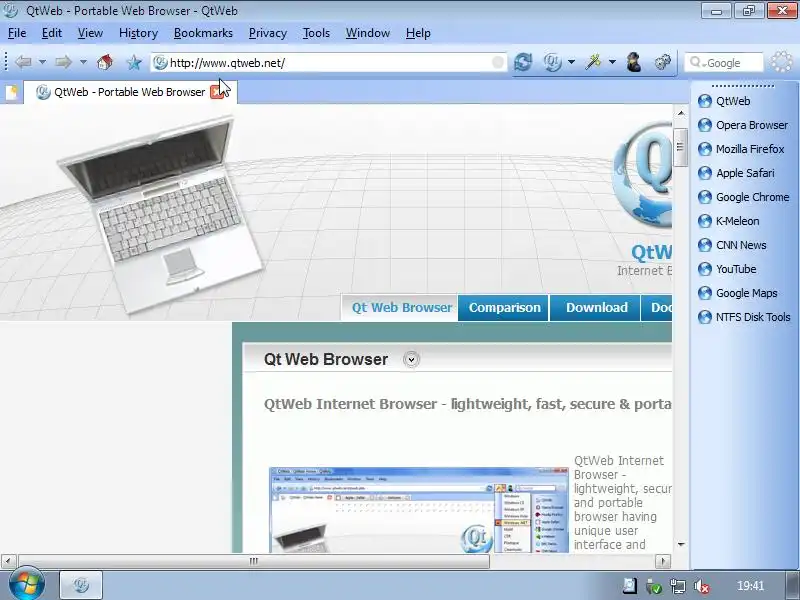This screenshot has height=600, width=800.
Task: Click the vertical scrollbar up arrow
Action: pos(681,113)
